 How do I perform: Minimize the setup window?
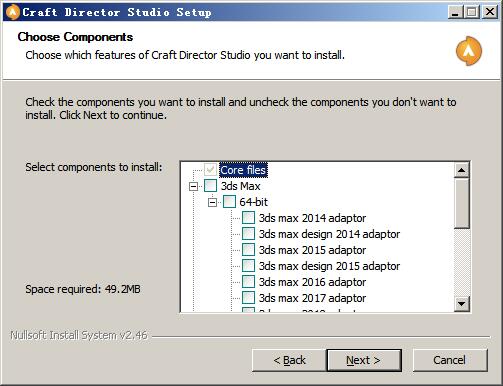(455, 12)
